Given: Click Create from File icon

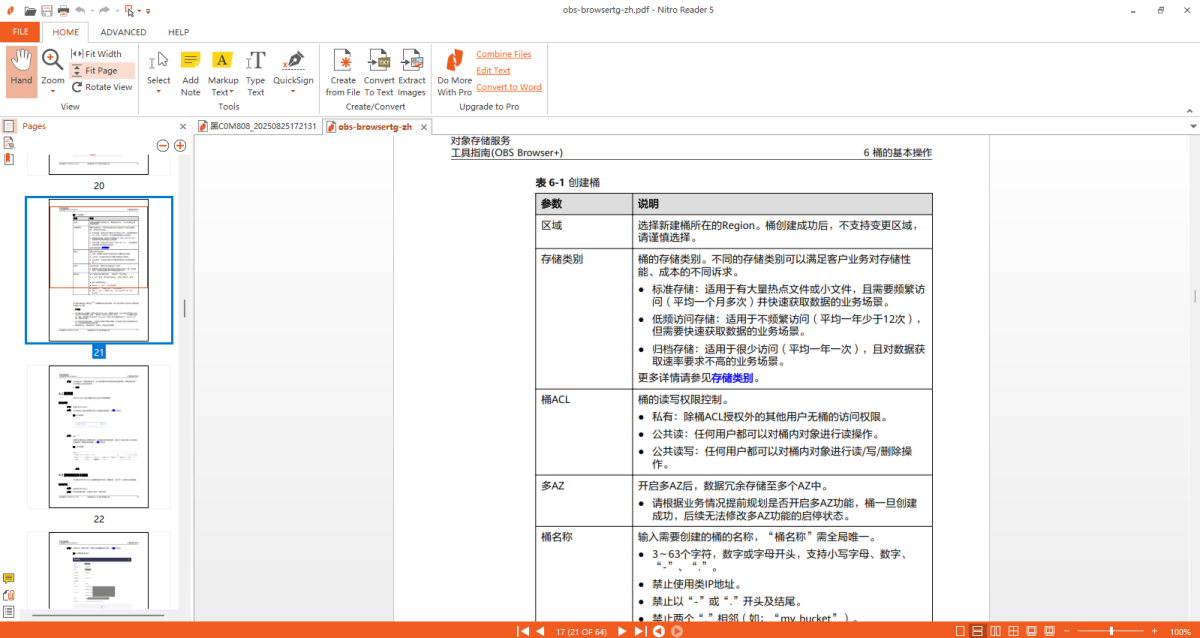Looking at the screenshot, I should tap(343, 71).
